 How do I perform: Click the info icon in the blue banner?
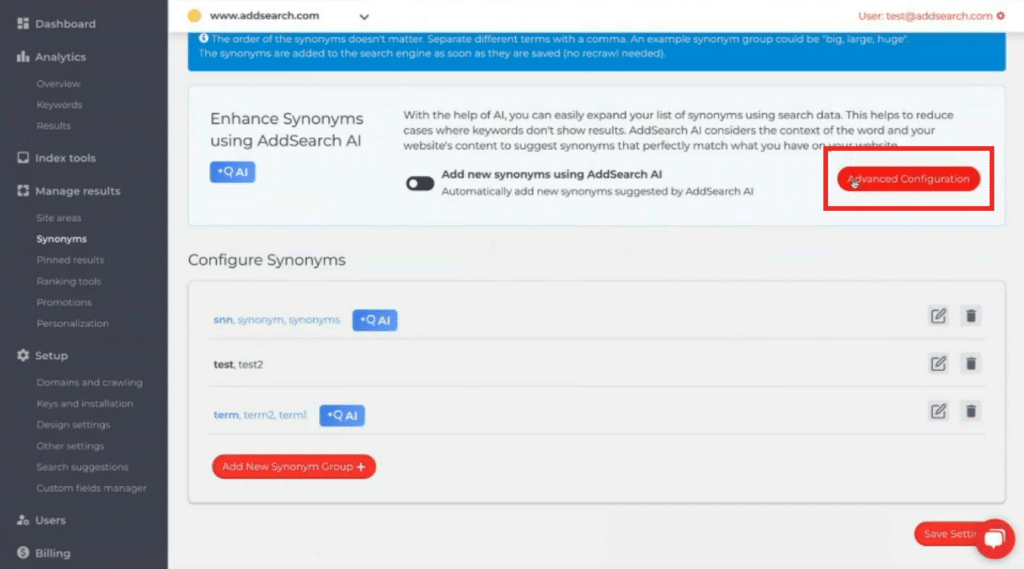click(x=203, y=39)
